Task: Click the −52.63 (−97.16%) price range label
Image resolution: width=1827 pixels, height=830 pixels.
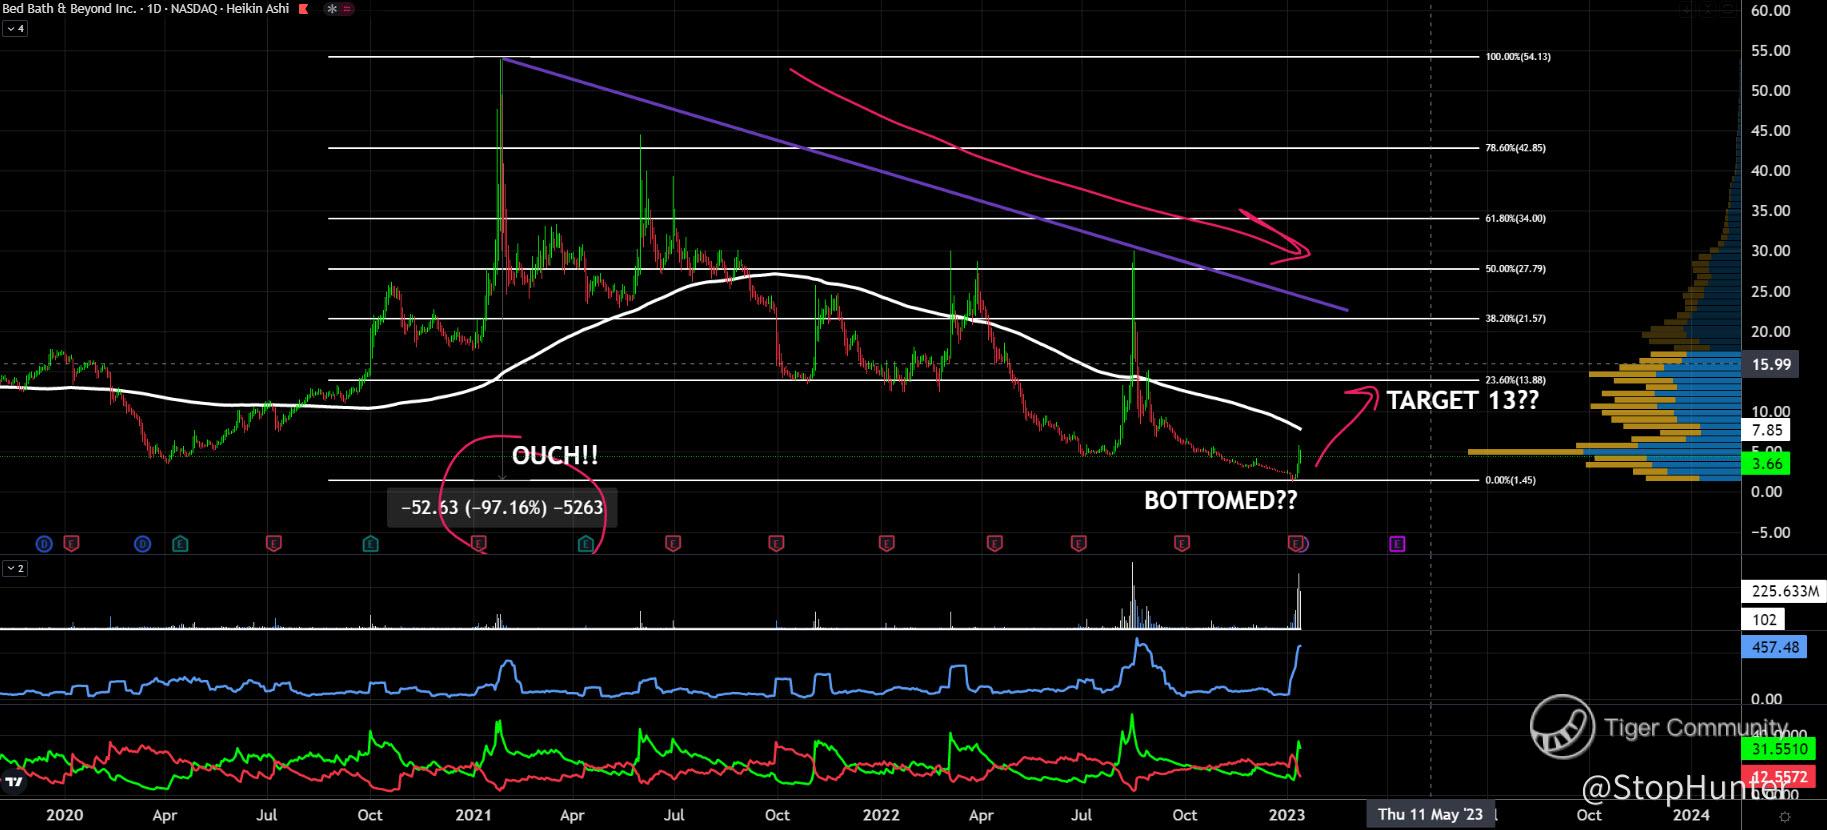Action: [x=502, y=507]
